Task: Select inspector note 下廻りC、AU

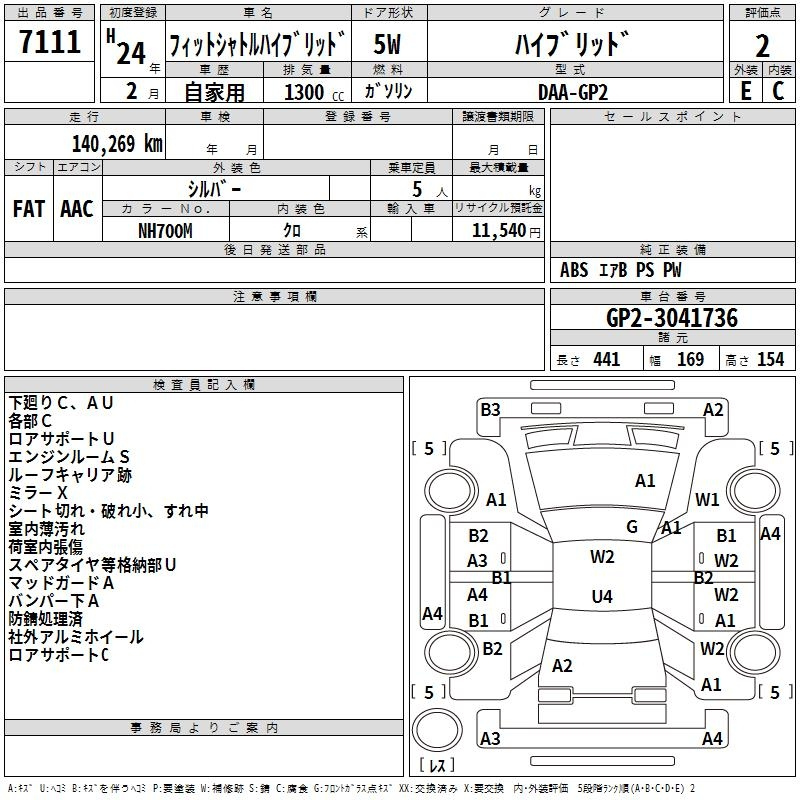Action: click(x=60, y=403)
